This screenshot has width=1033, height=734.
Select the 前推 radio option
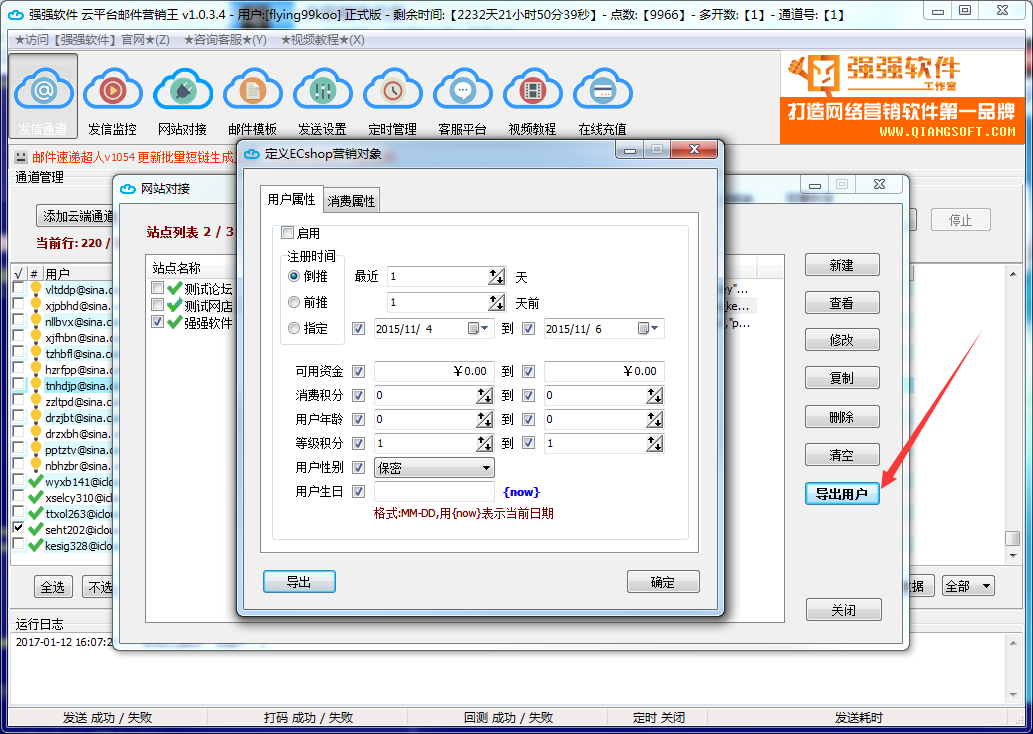pyautogui.click(x=294, y=302)
